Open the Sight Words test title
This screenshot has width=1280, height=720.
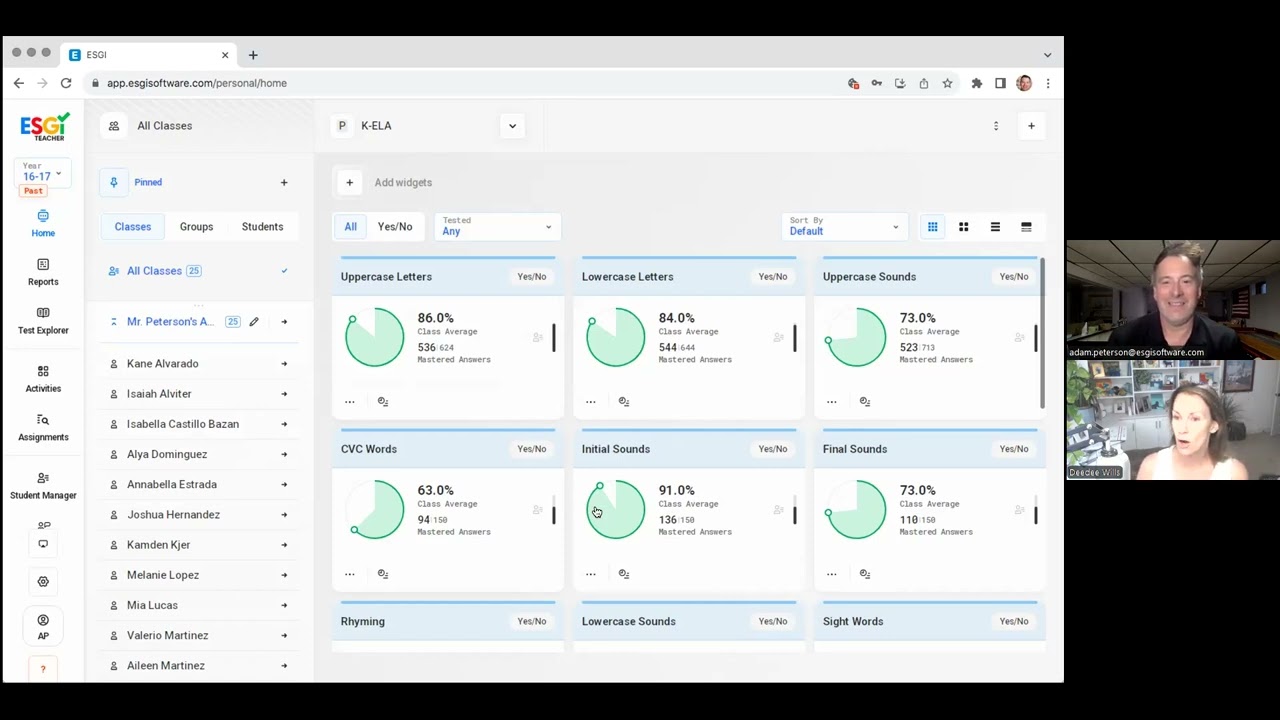click(x=853, y=622)
